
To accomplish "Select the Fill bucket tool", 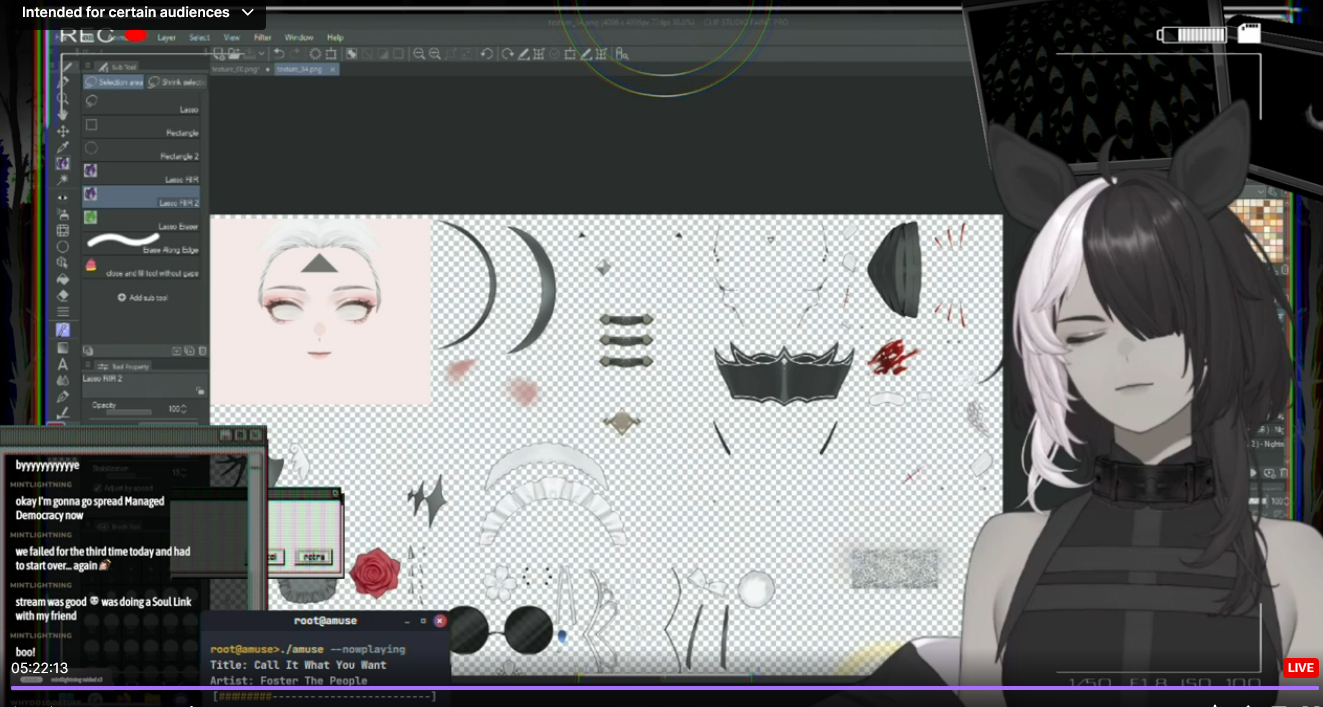I will [x=63, y=279].
